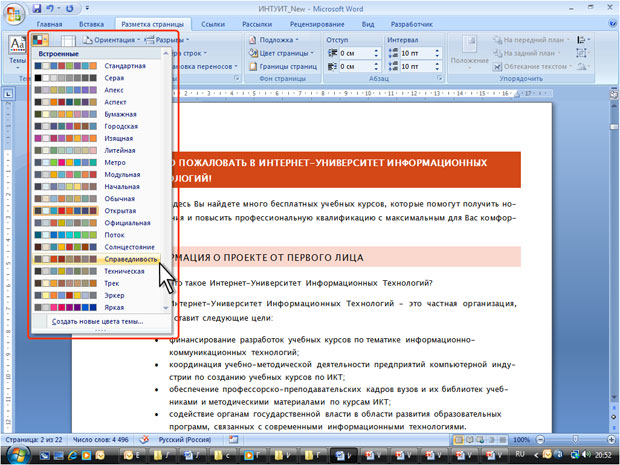Open the Review (Рецензирование) tab
This screenshot has width=620, height=465.
tap(317, 24)
